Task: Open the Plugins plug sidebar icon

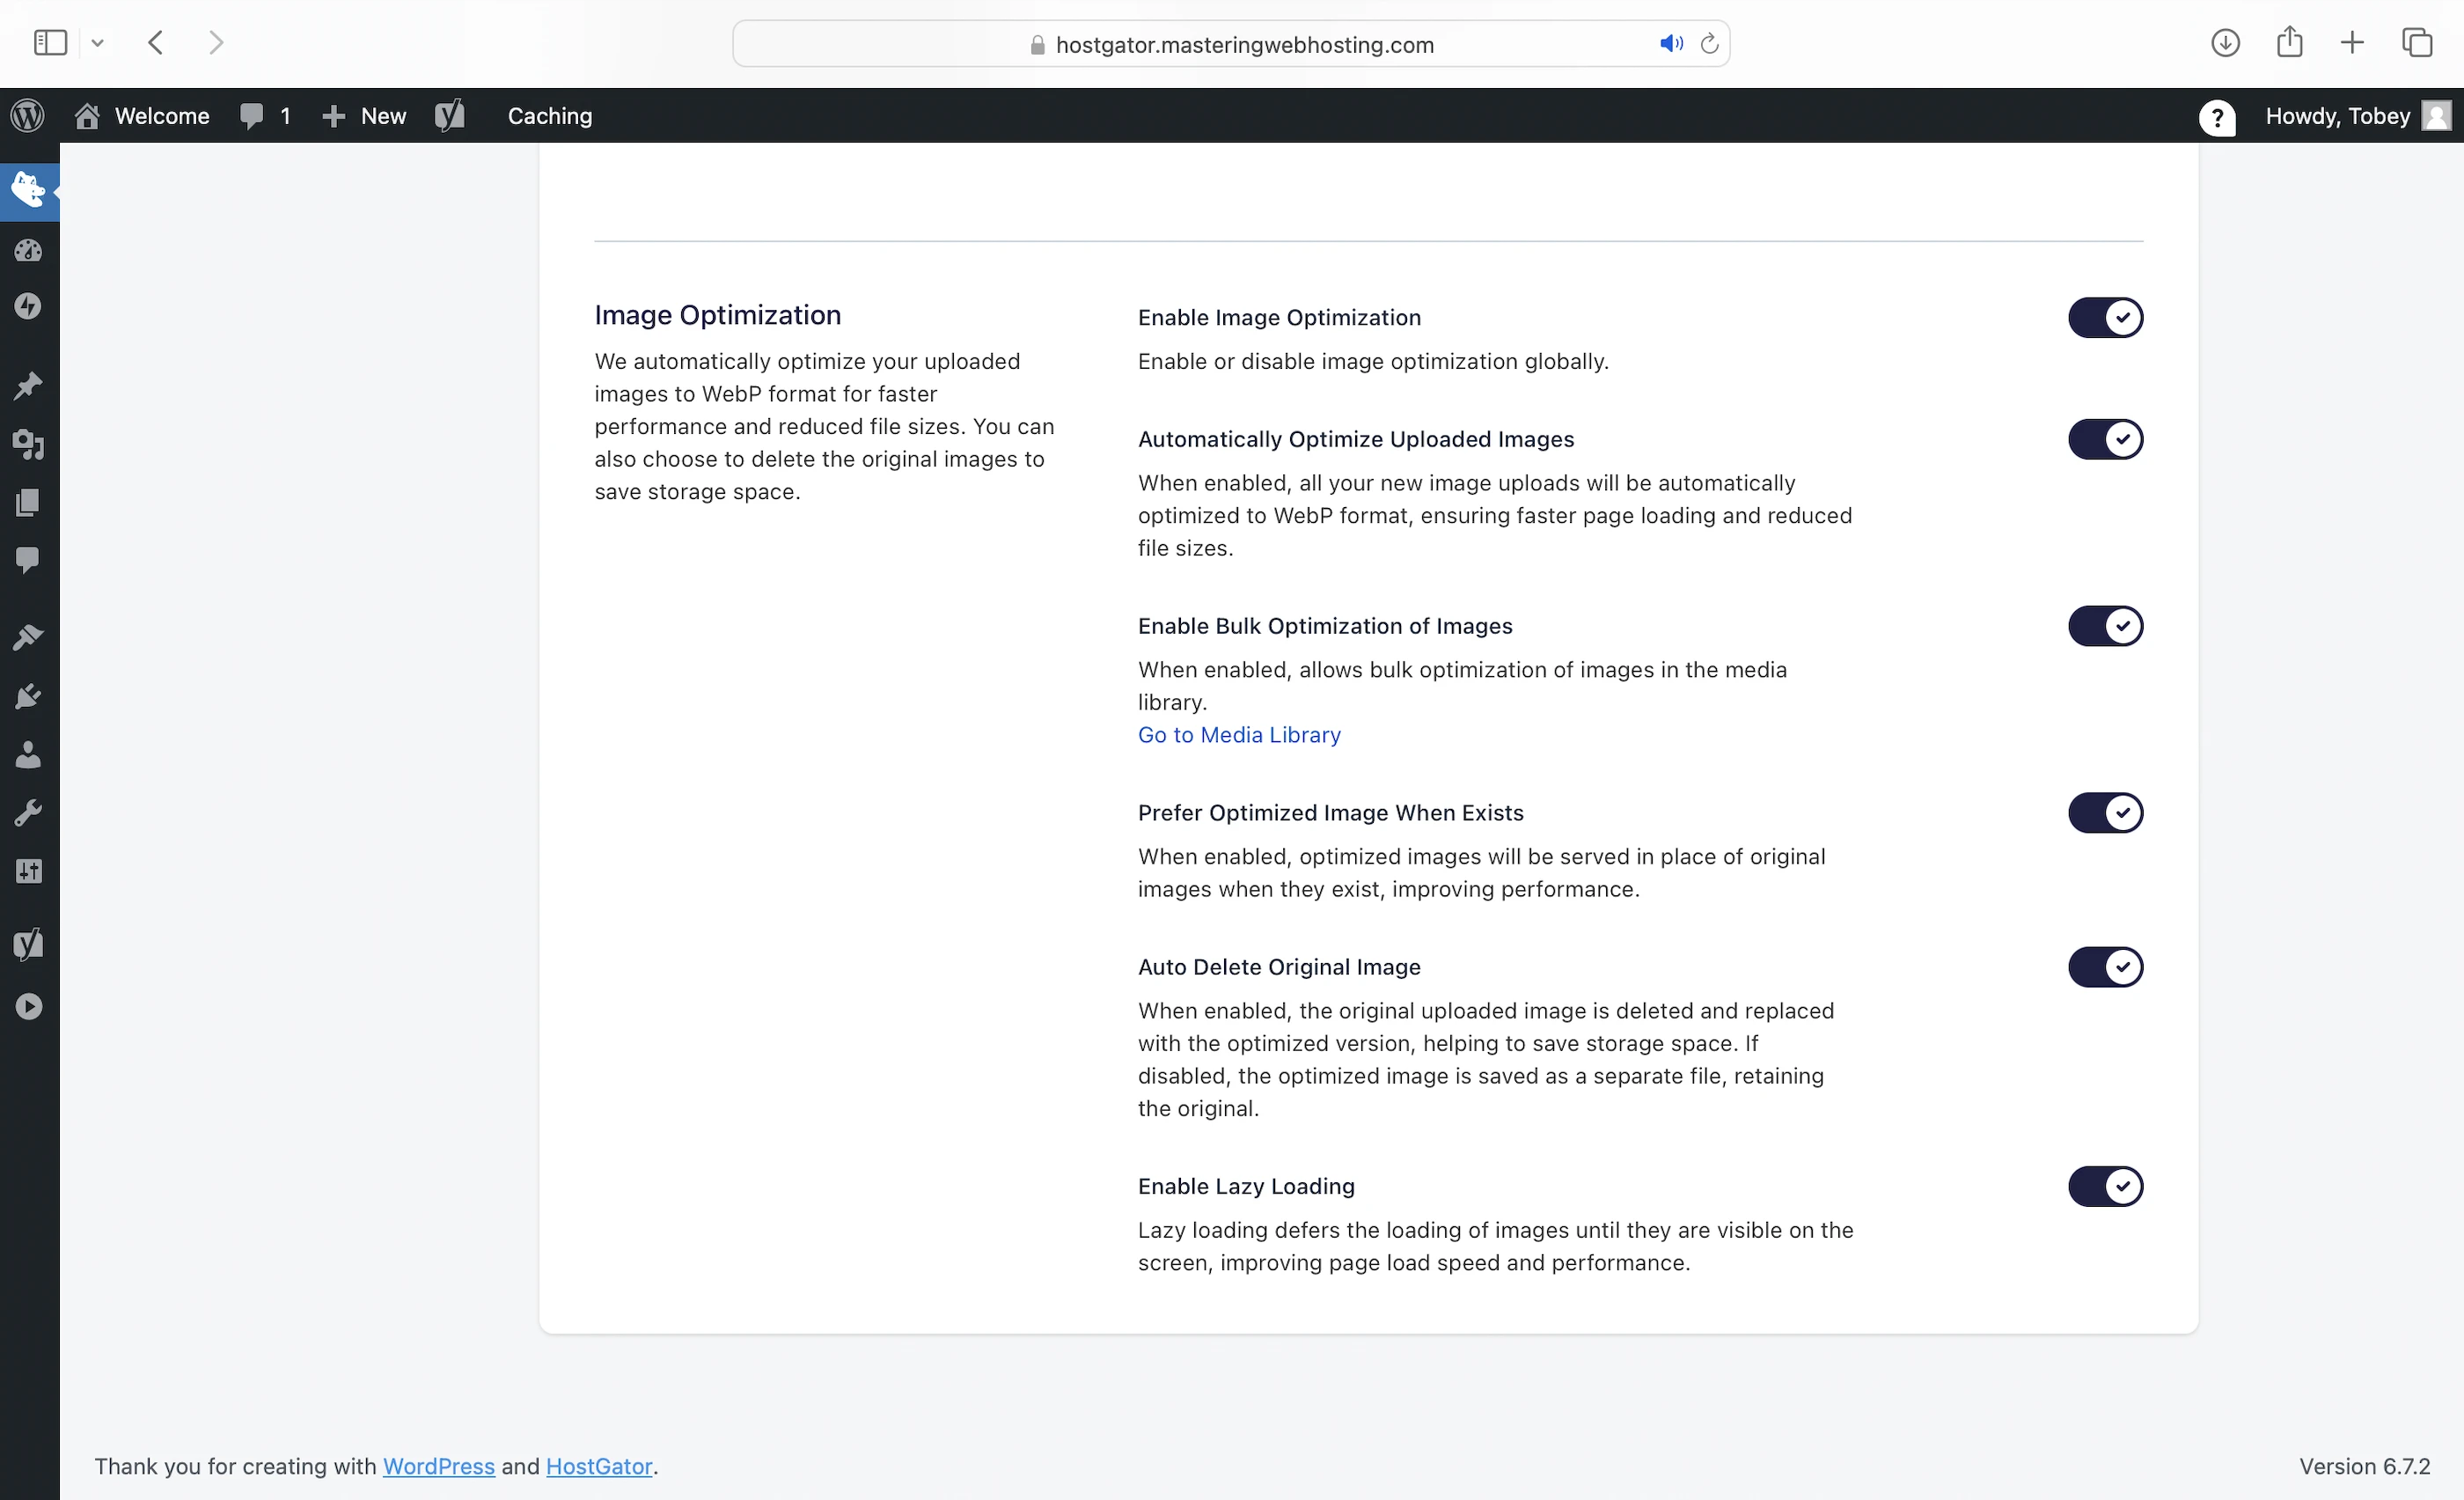Action: [x=28, y=696]
